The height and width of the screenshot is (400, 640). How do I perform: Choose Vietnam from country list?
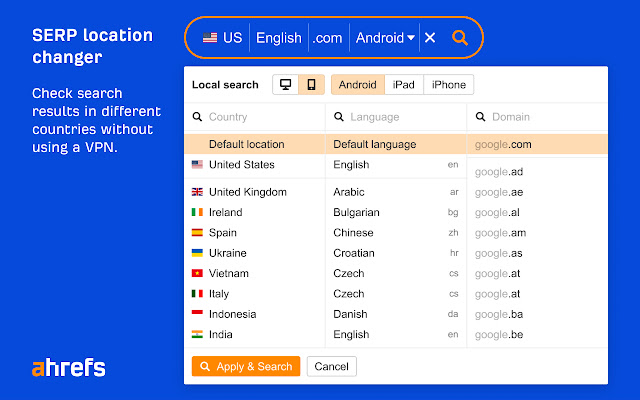(255, 273)
